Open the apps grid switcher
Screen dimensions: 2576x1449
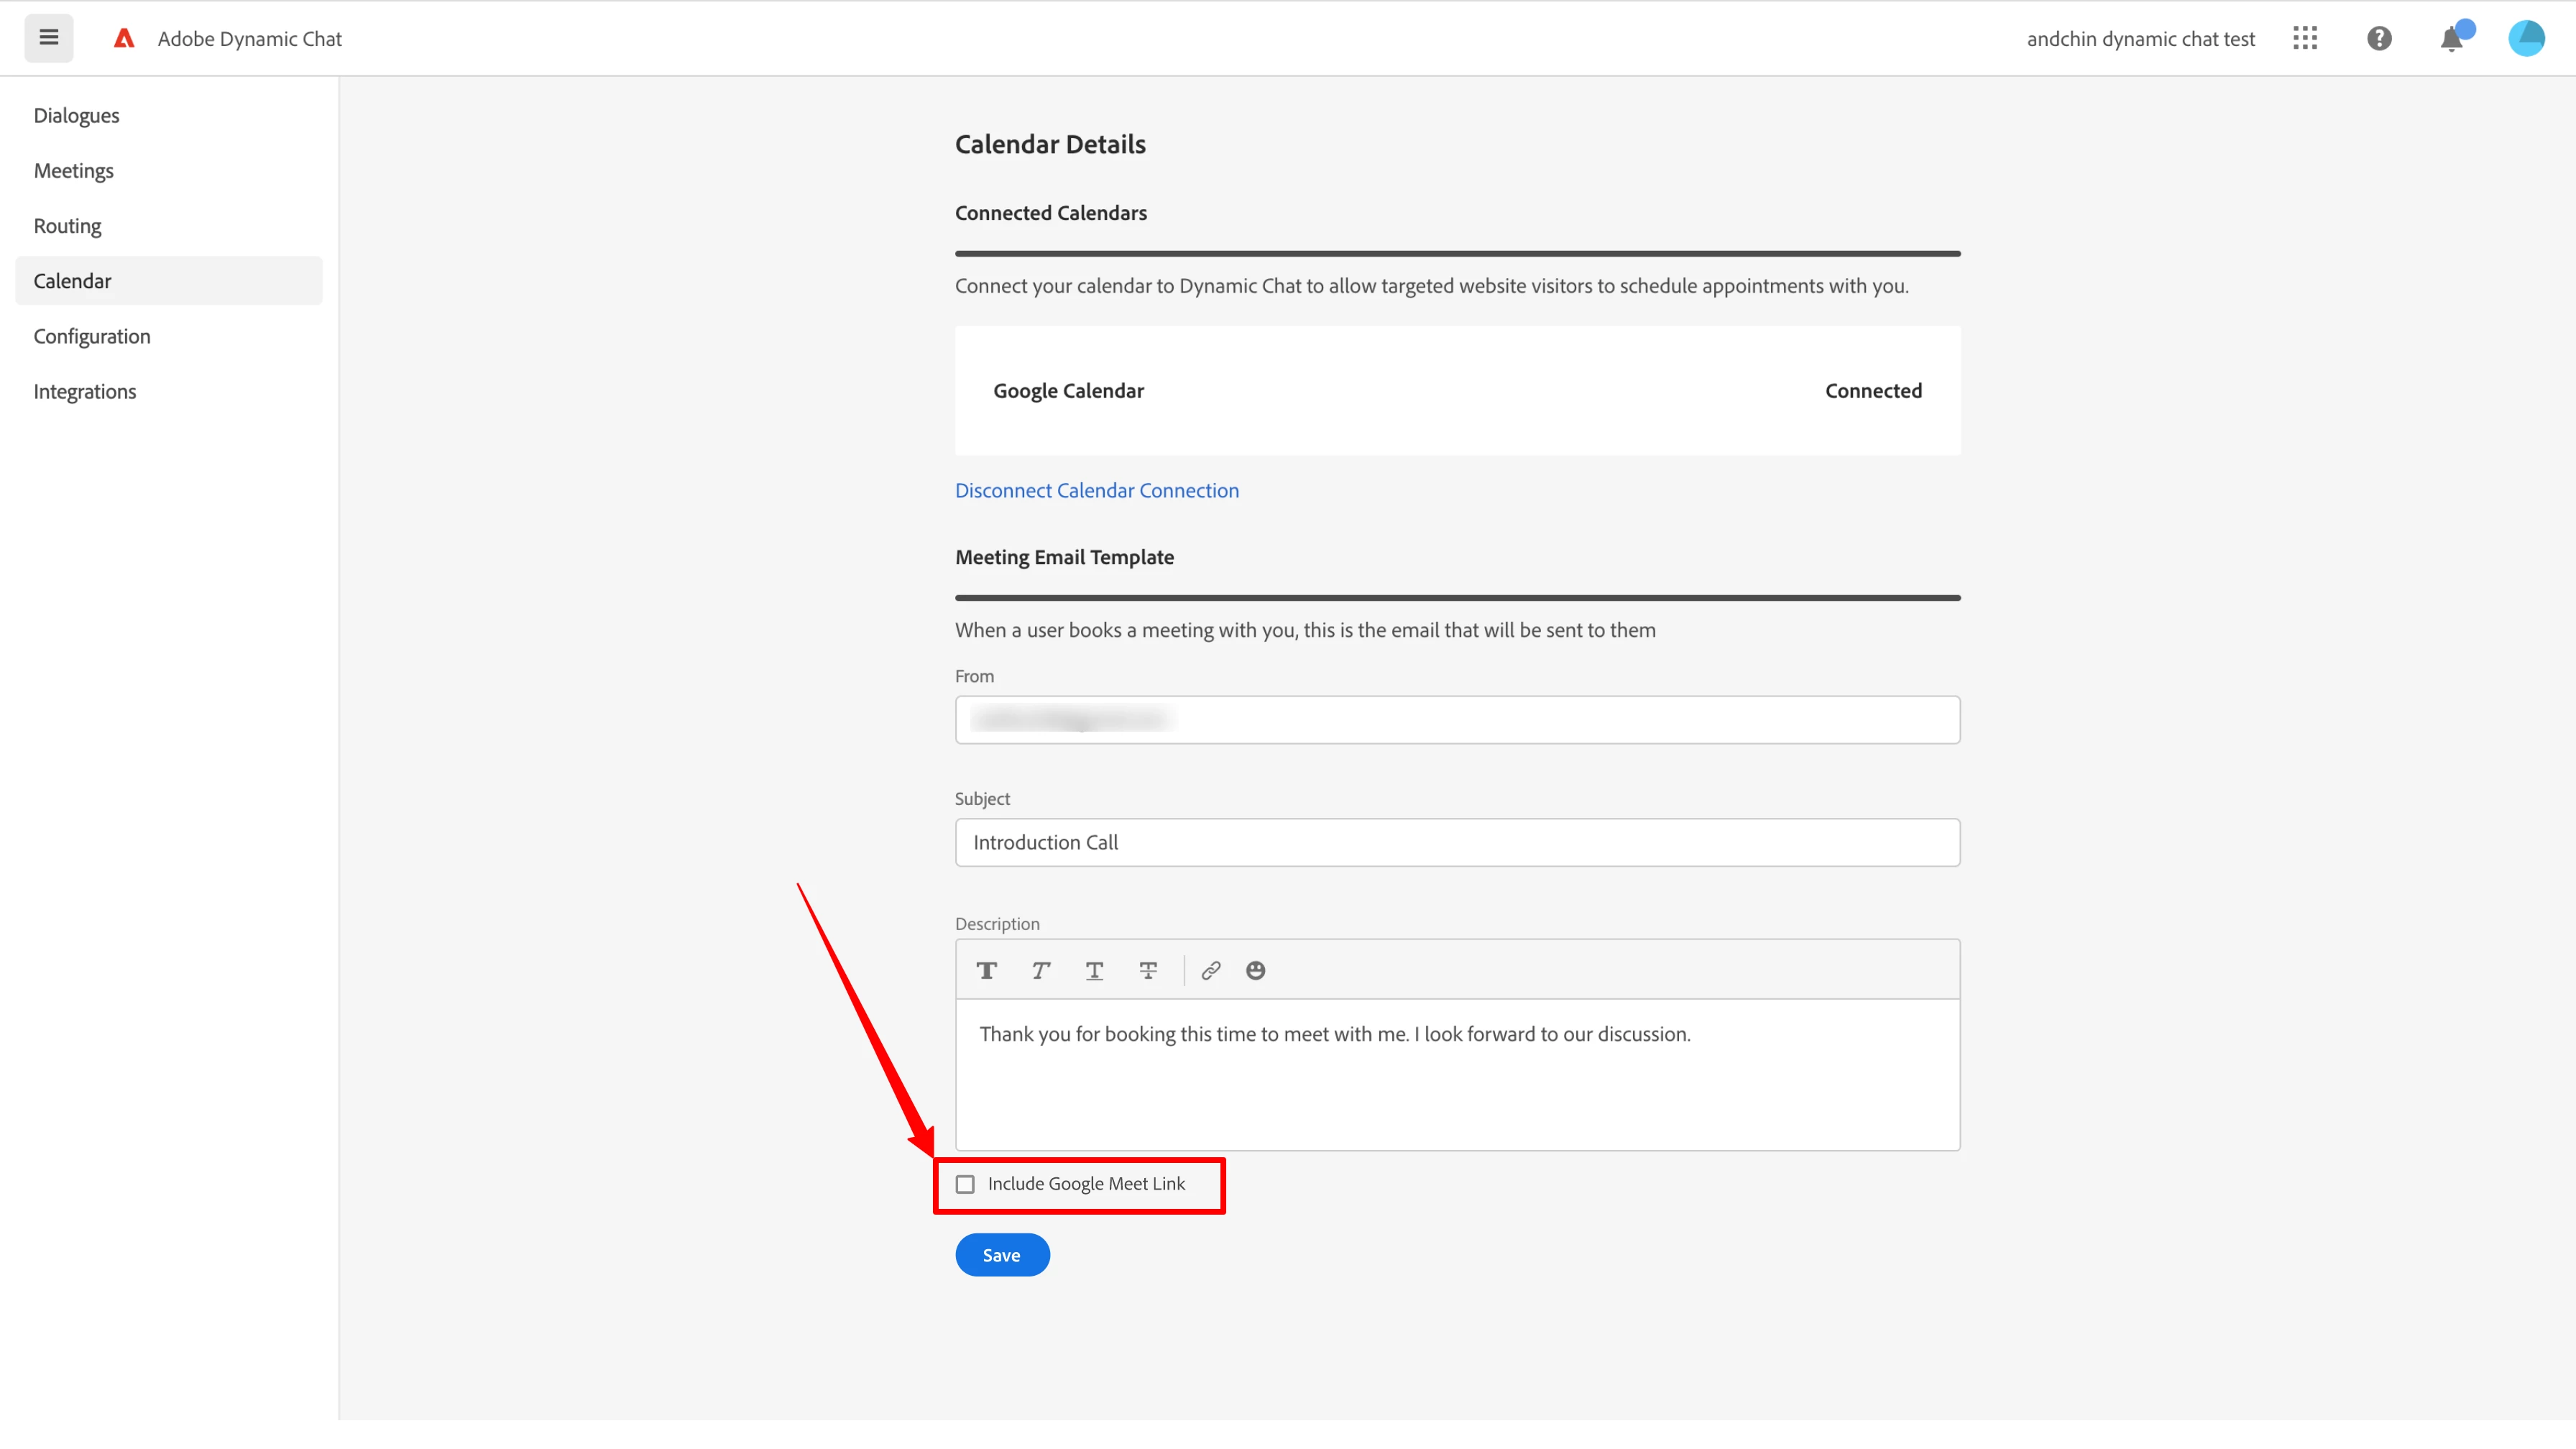pos(2305,38)
